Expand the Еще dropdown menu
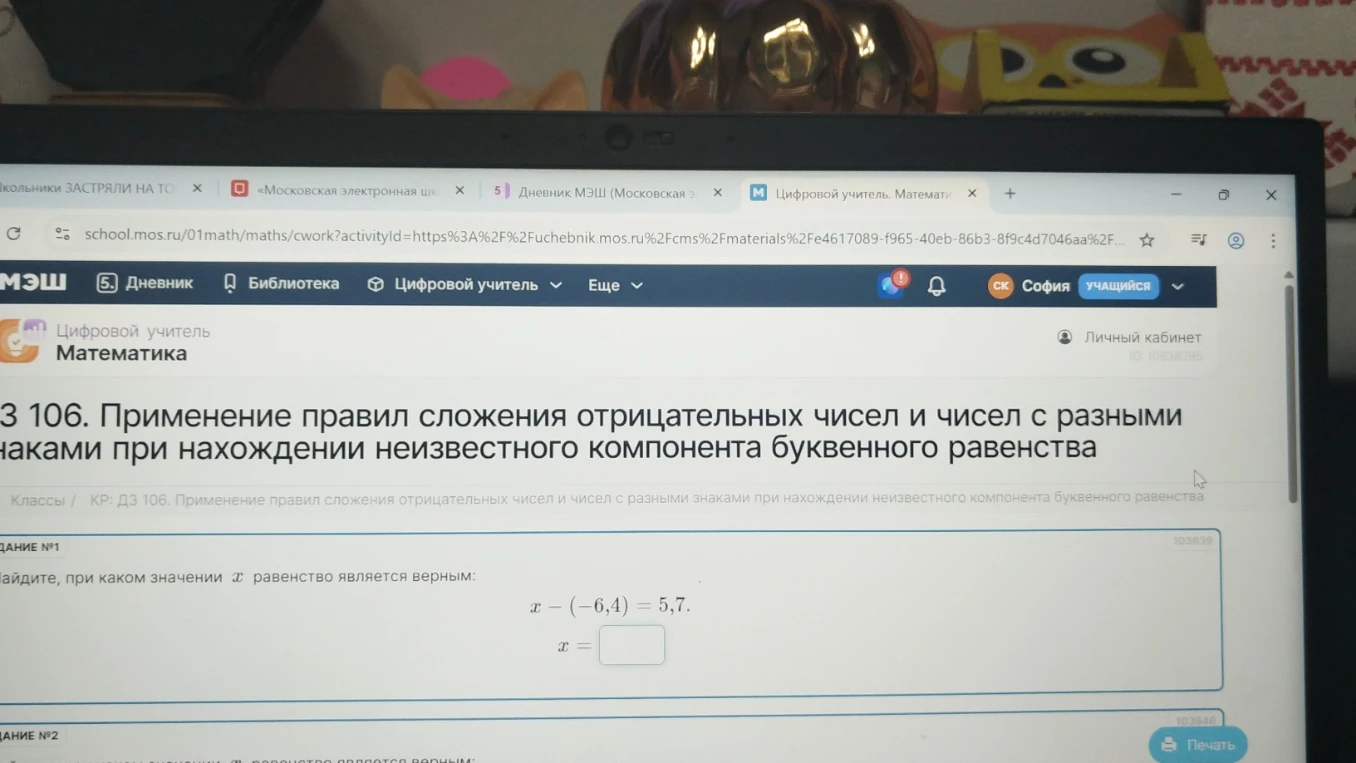 pyautogui.click(x=615, y=286)
